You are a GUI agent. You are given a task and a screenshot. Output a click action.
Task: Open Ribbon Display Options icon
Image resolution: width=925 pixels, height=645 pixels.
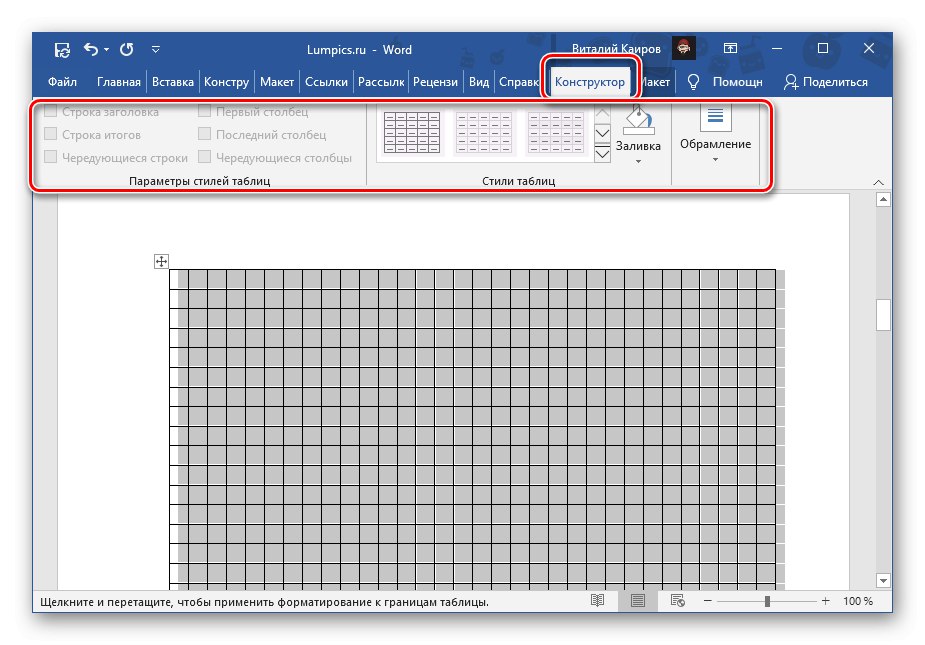730,48
